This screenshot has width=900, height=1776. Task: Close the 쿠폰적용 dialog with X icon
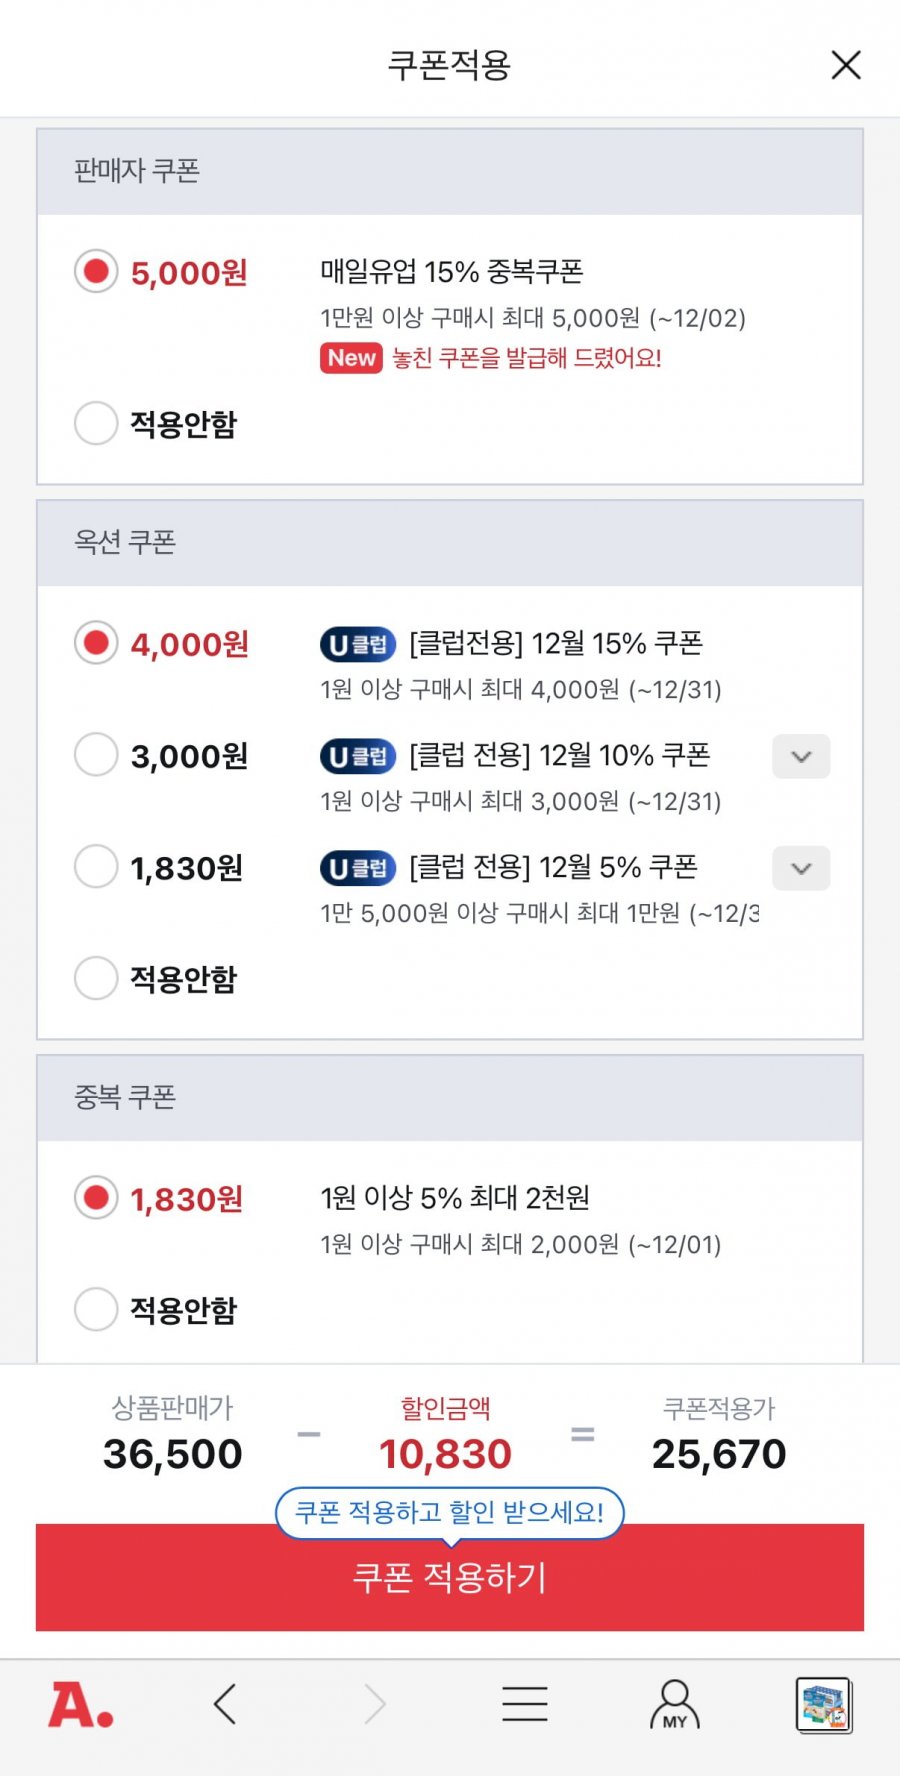[846, 65]
